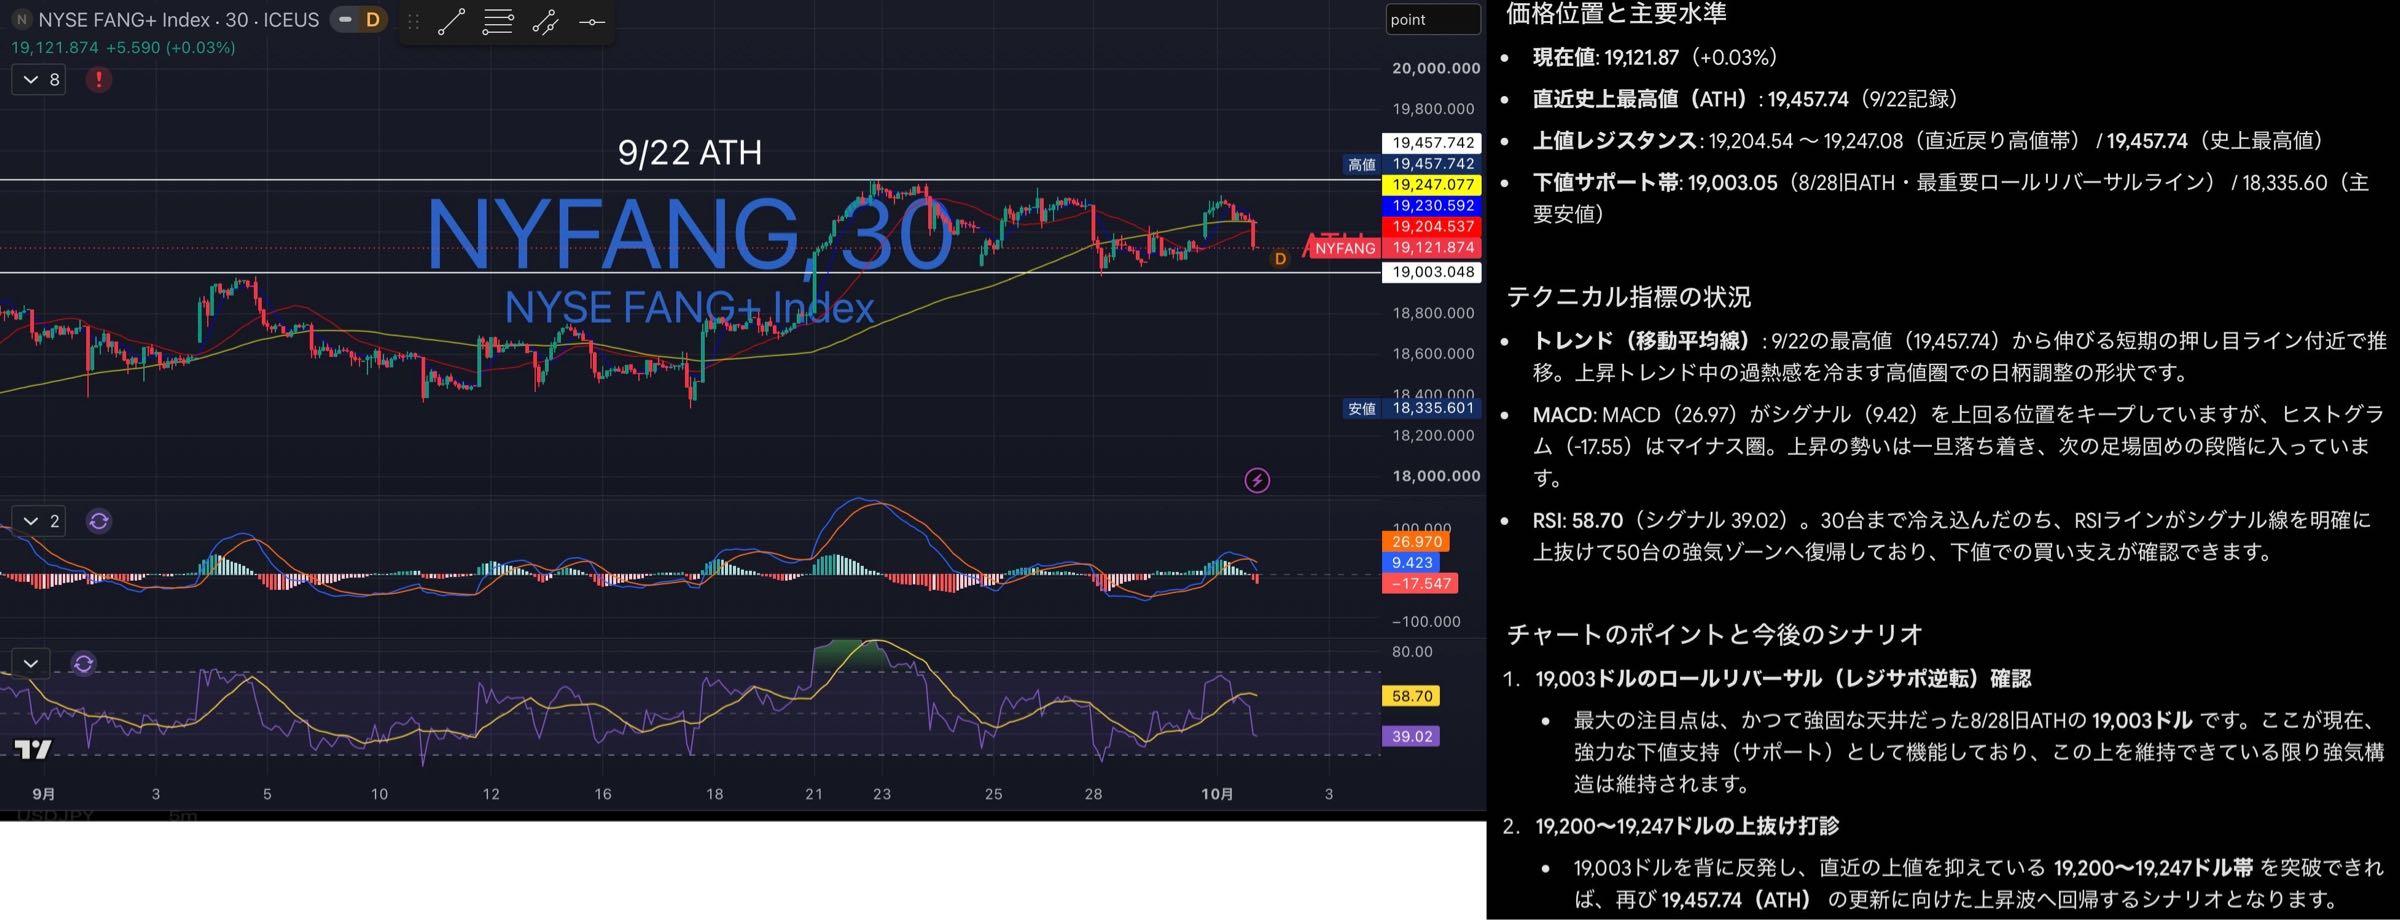This screenshot has height=920, width=2400.
Task: Click the orange 26.970 MACD value label
Action: 1415,542
